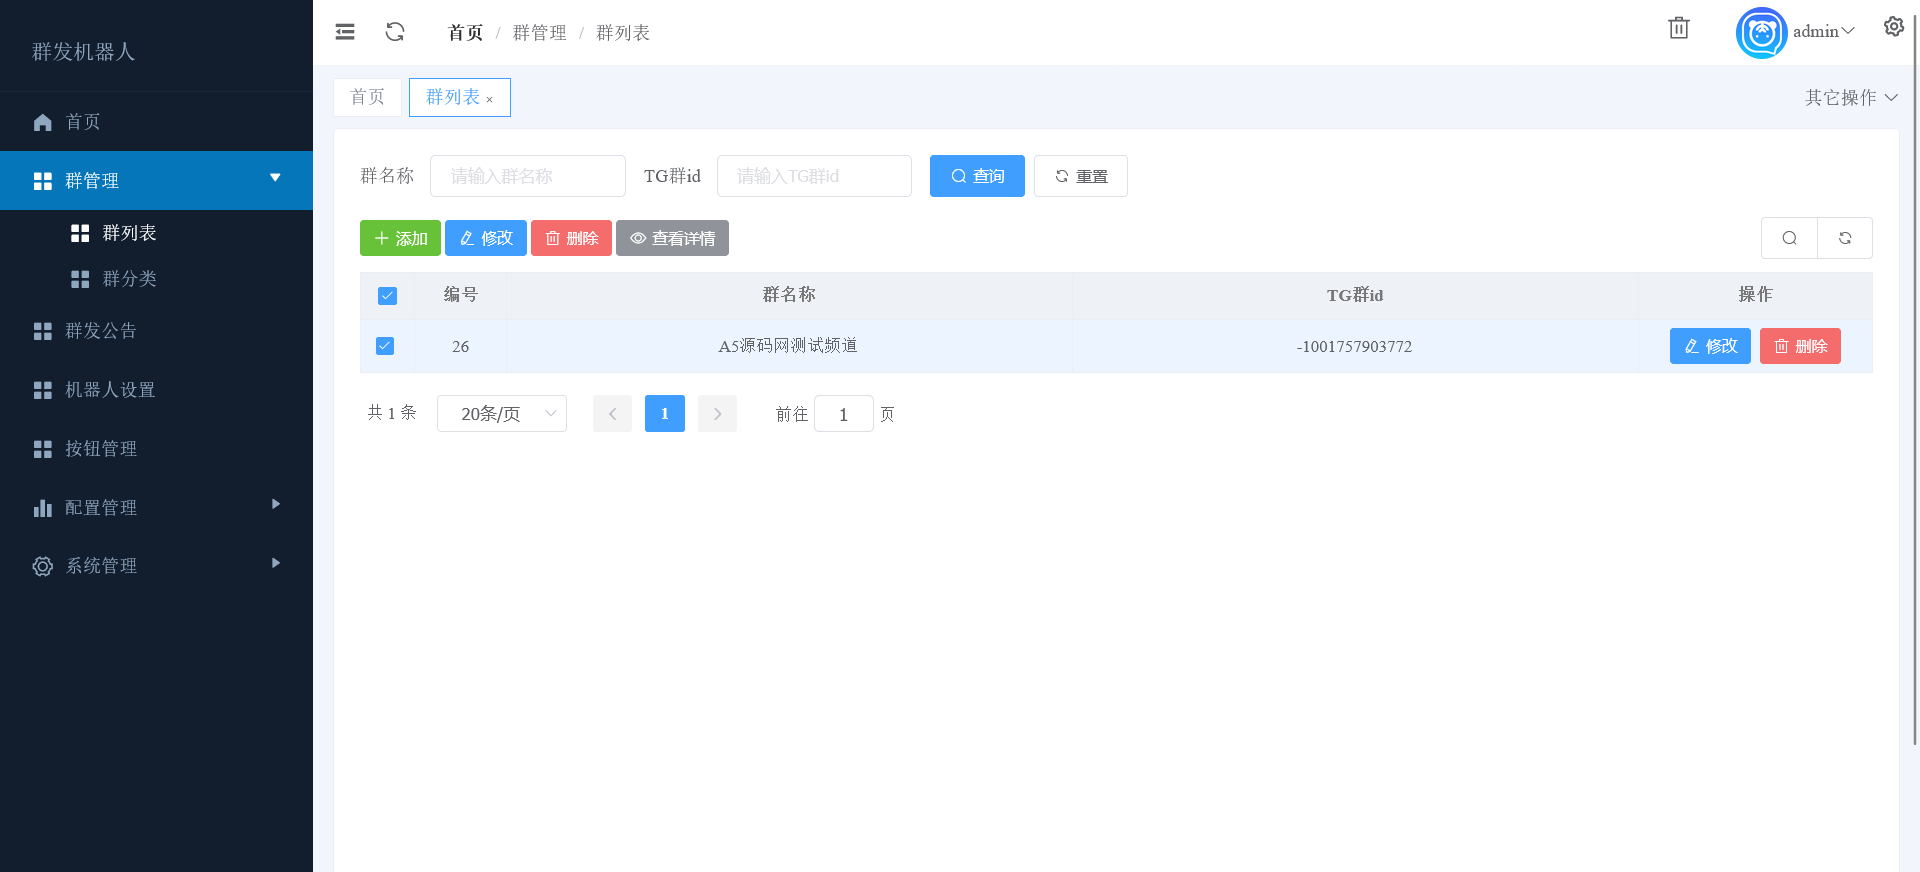1920x872 pixels.
Task: Expand the 系统管理 sidebar menu
Action: (156, 566)
